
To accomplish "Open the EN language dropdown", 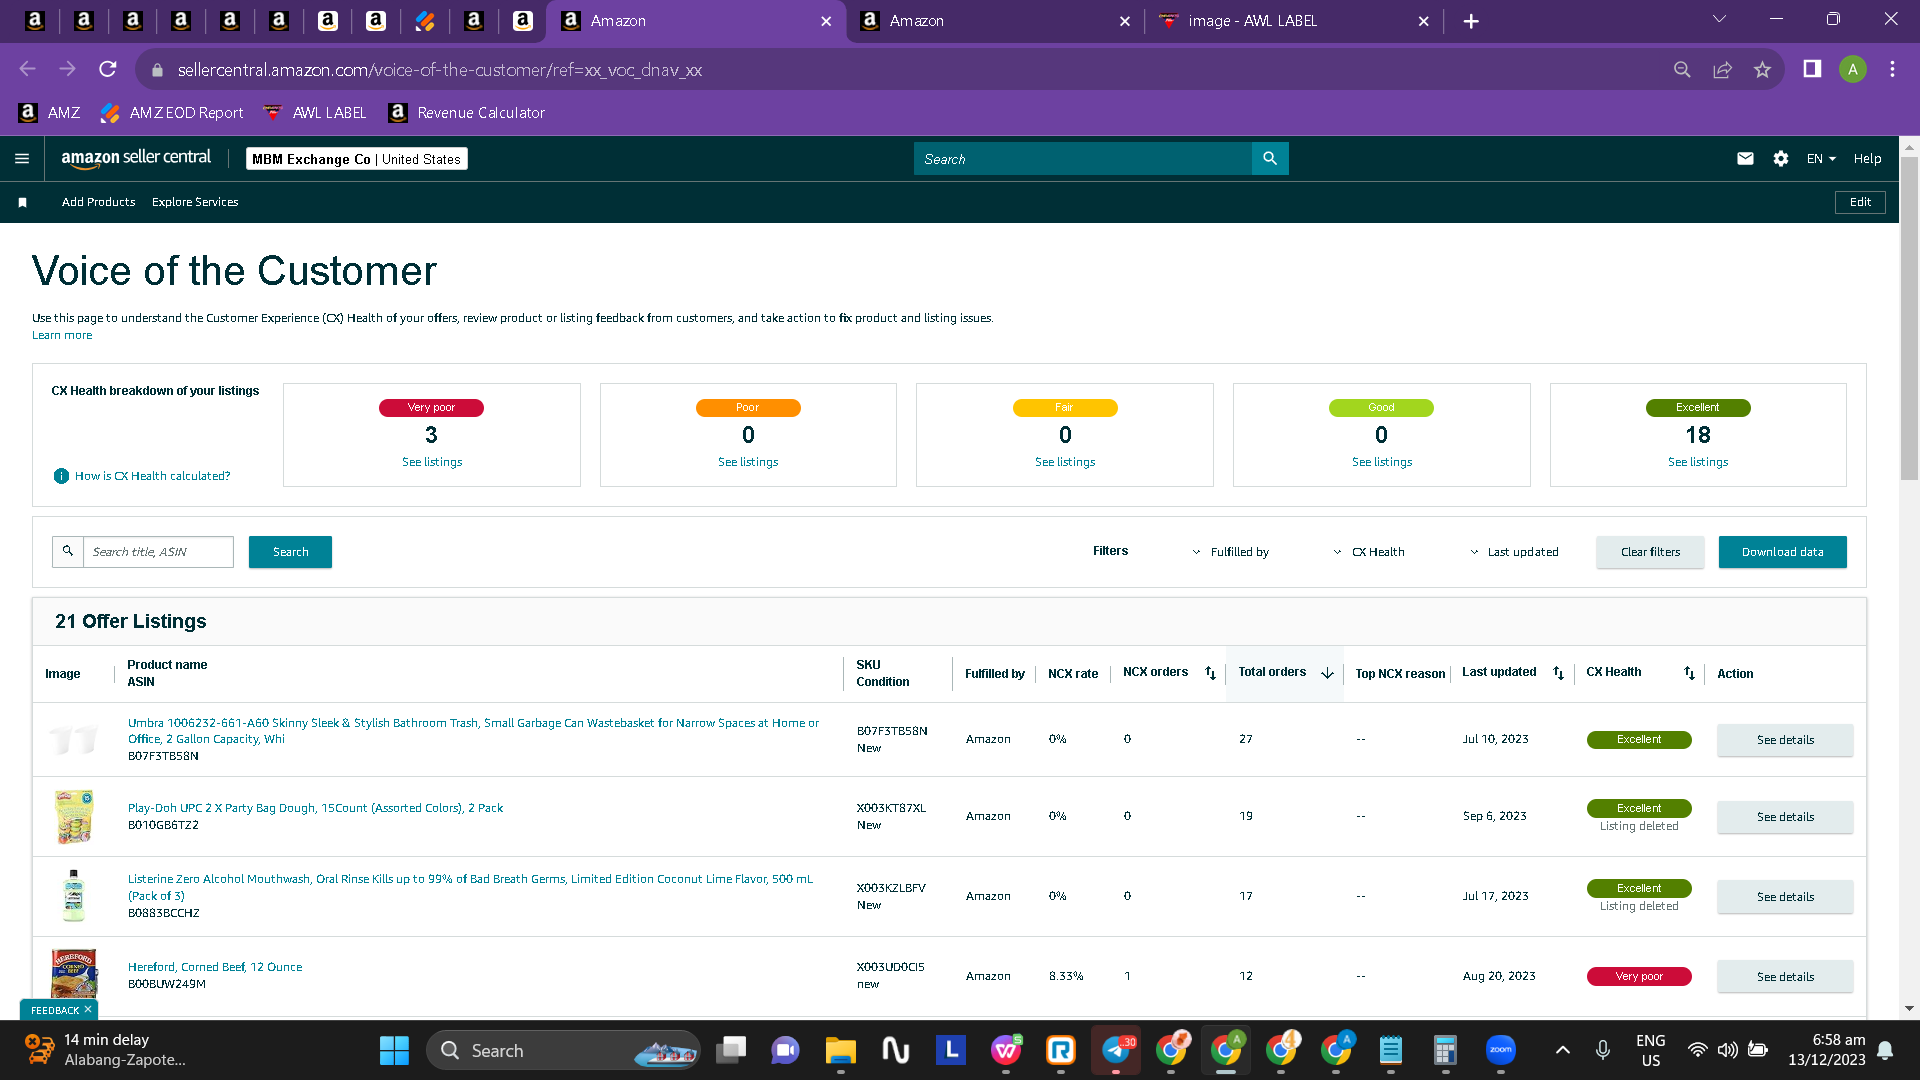I will 1821,158.
